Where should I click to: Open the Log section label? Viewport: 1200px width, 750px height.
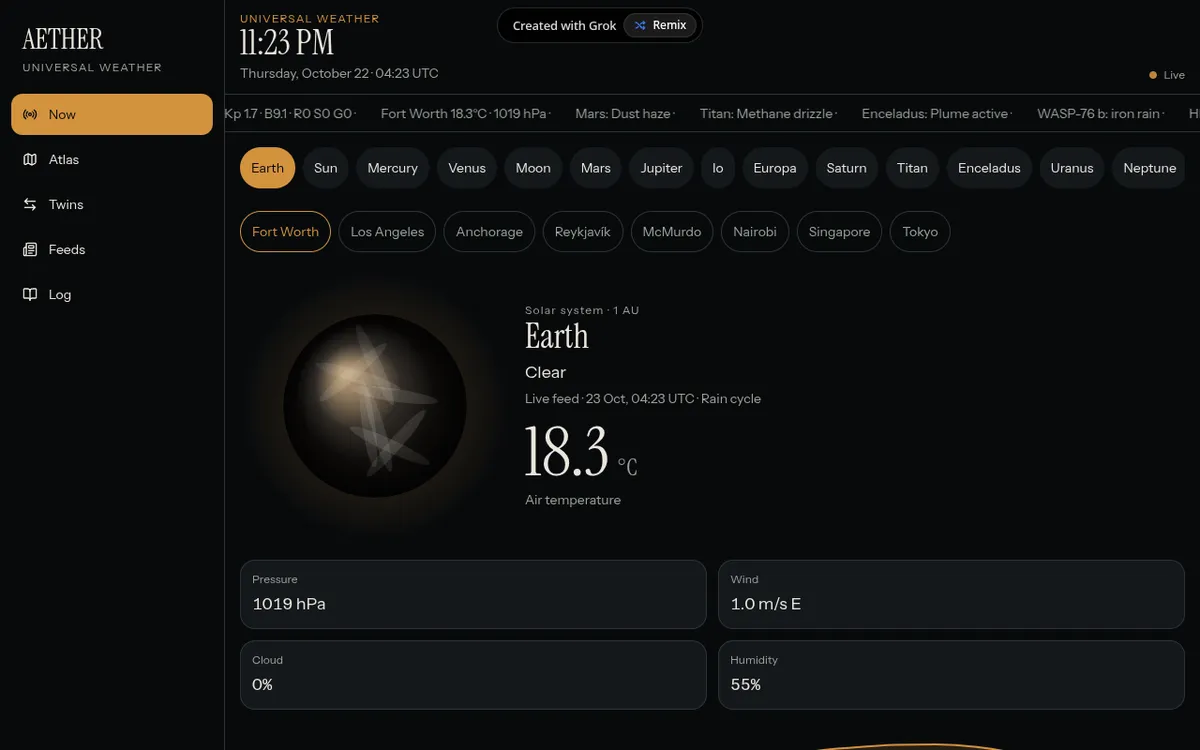[x=60, y=294]
